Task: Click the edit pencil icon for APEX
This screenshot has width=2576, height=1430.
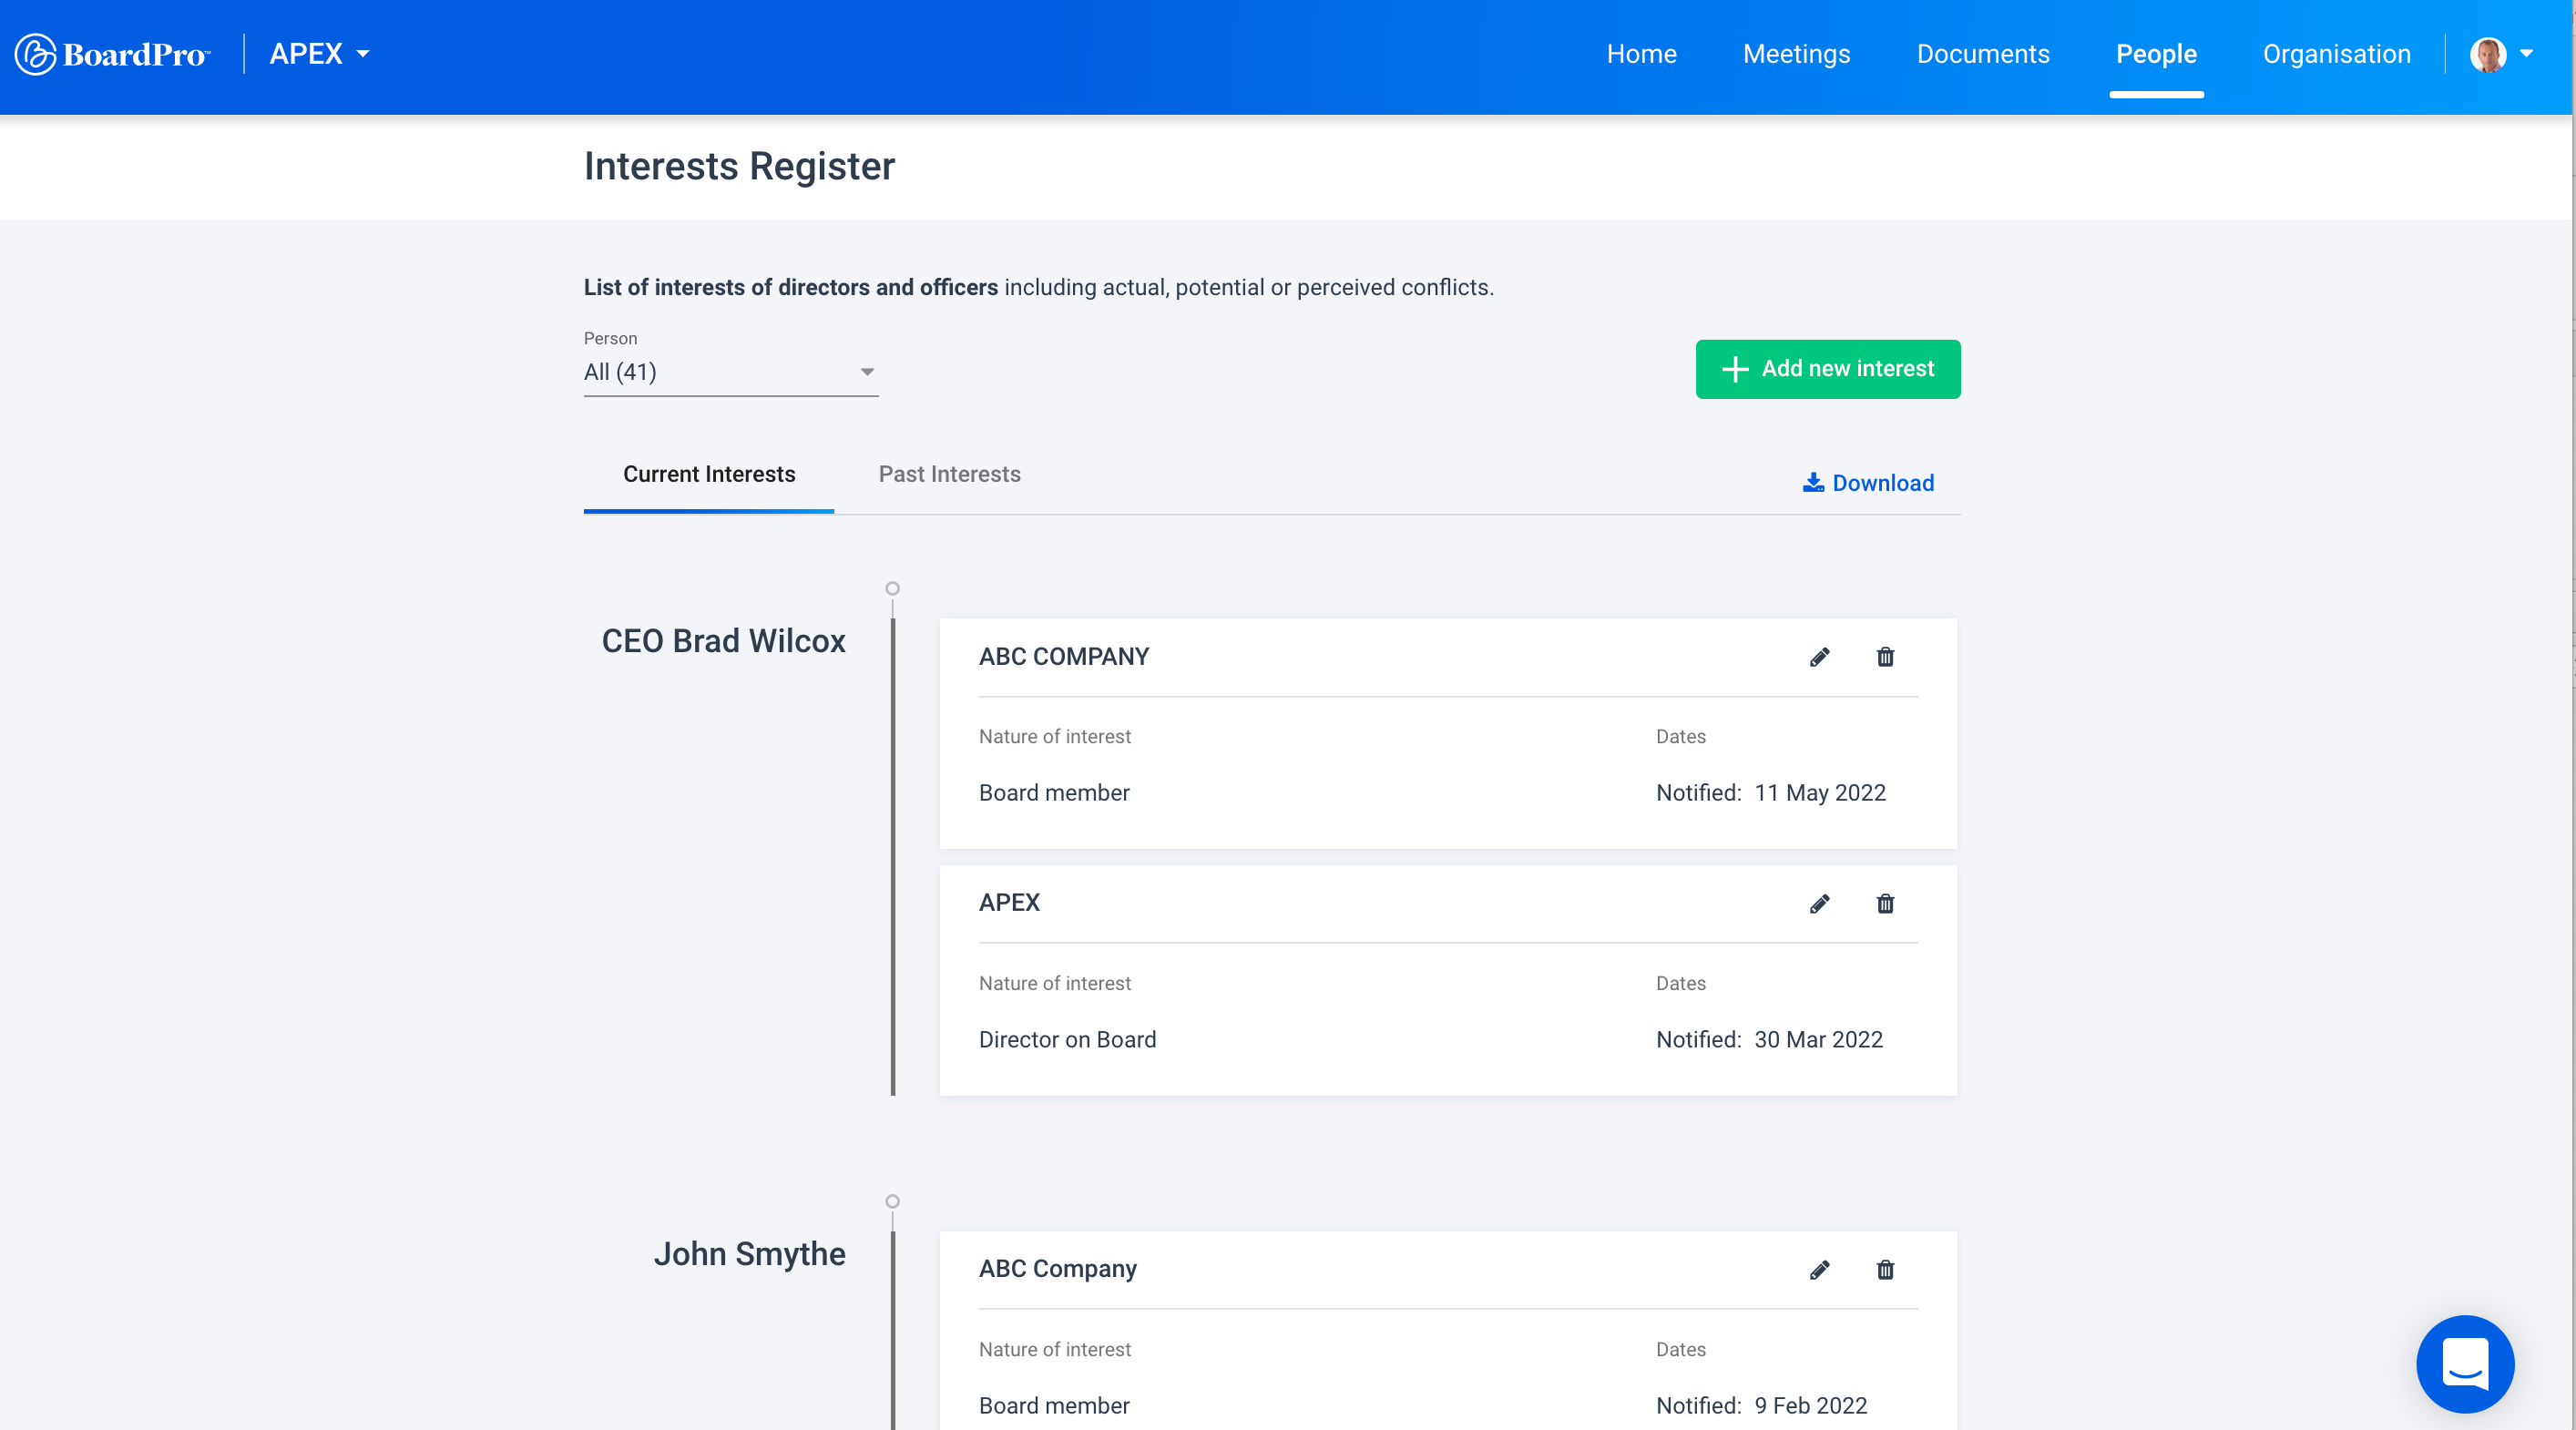Action: pyautogui.click(x=1821, y=902)
